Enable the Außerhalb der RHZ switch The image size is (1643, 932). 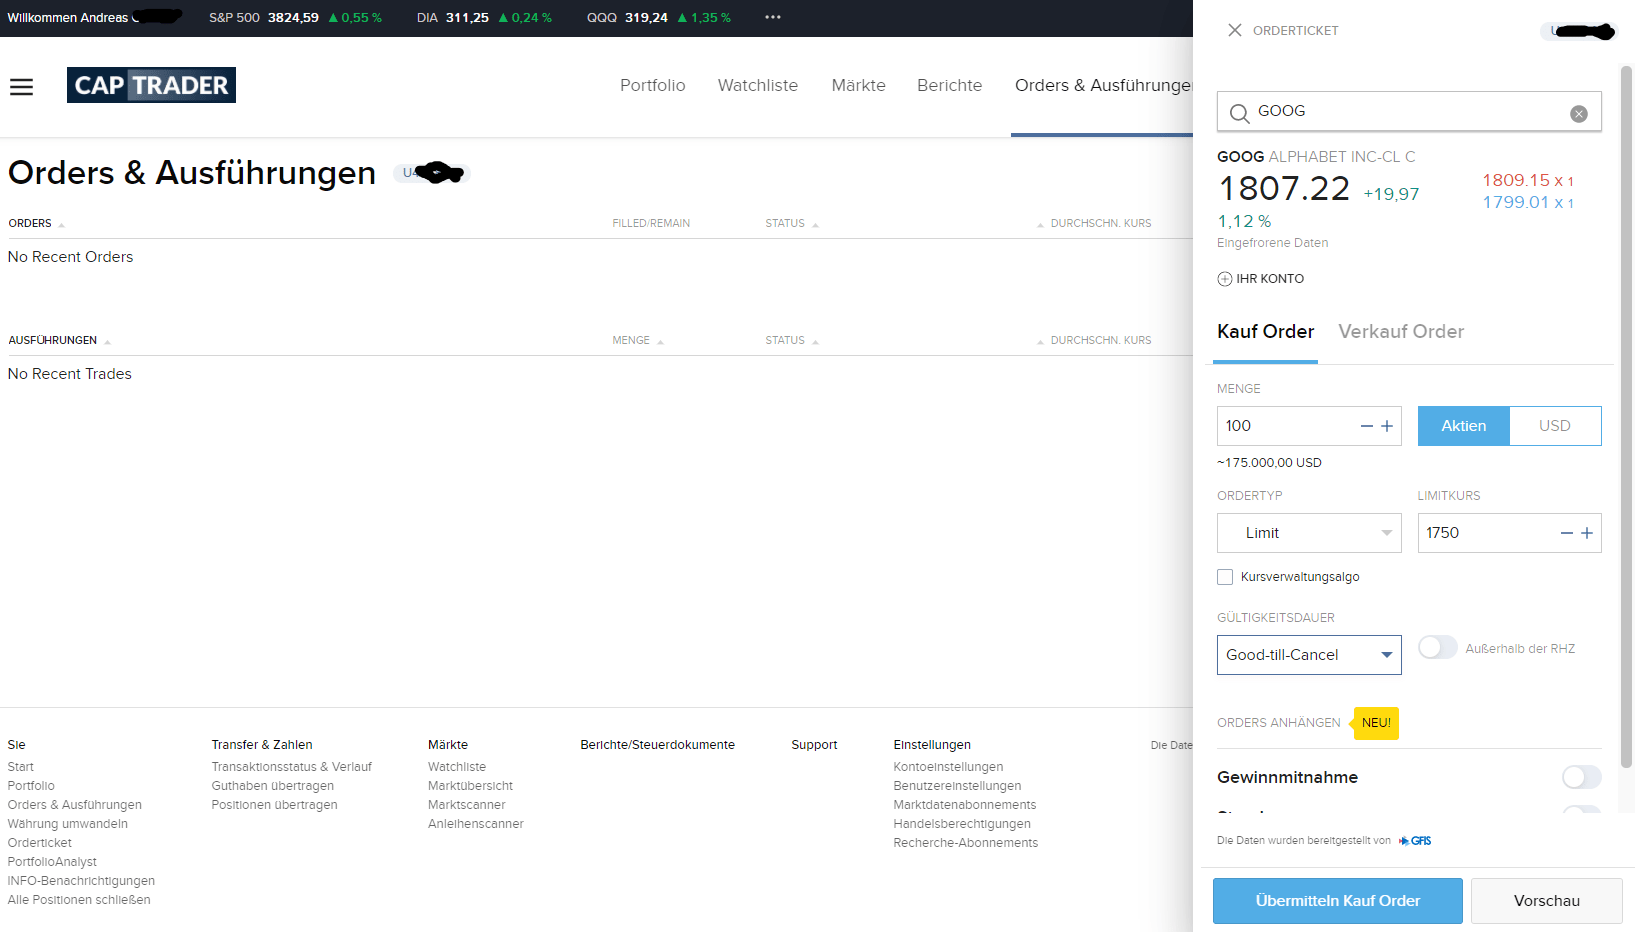(1437, 648)
